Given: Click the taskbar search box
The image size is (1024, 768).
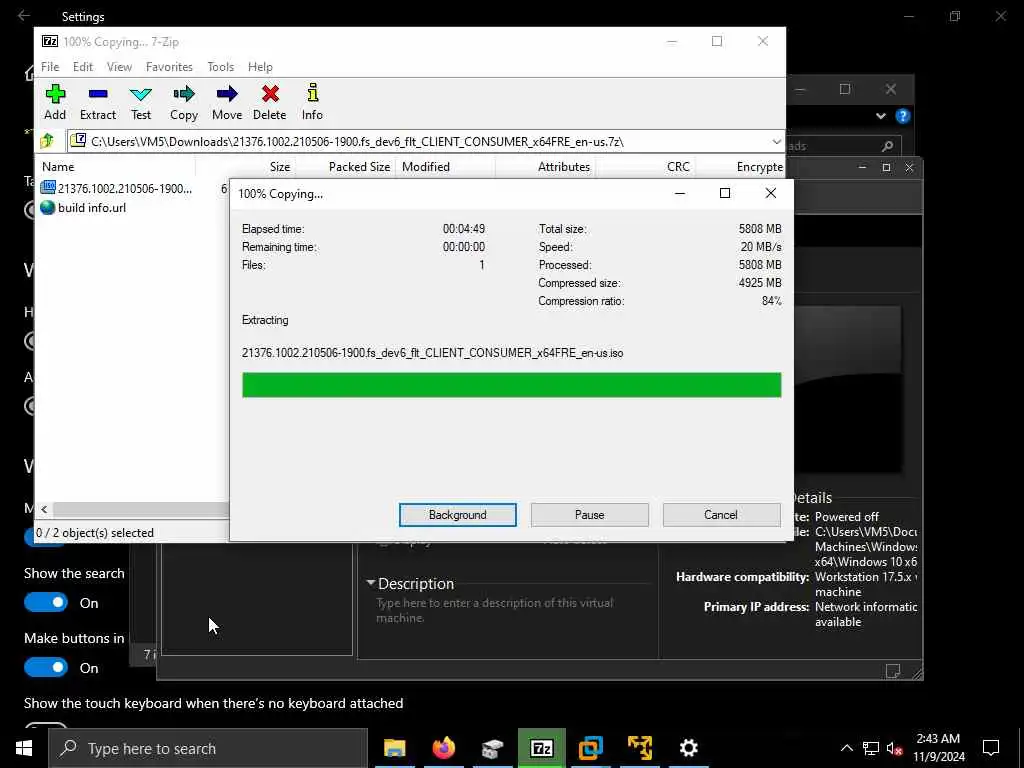Looking at the screenshot, I should point(208,748).
